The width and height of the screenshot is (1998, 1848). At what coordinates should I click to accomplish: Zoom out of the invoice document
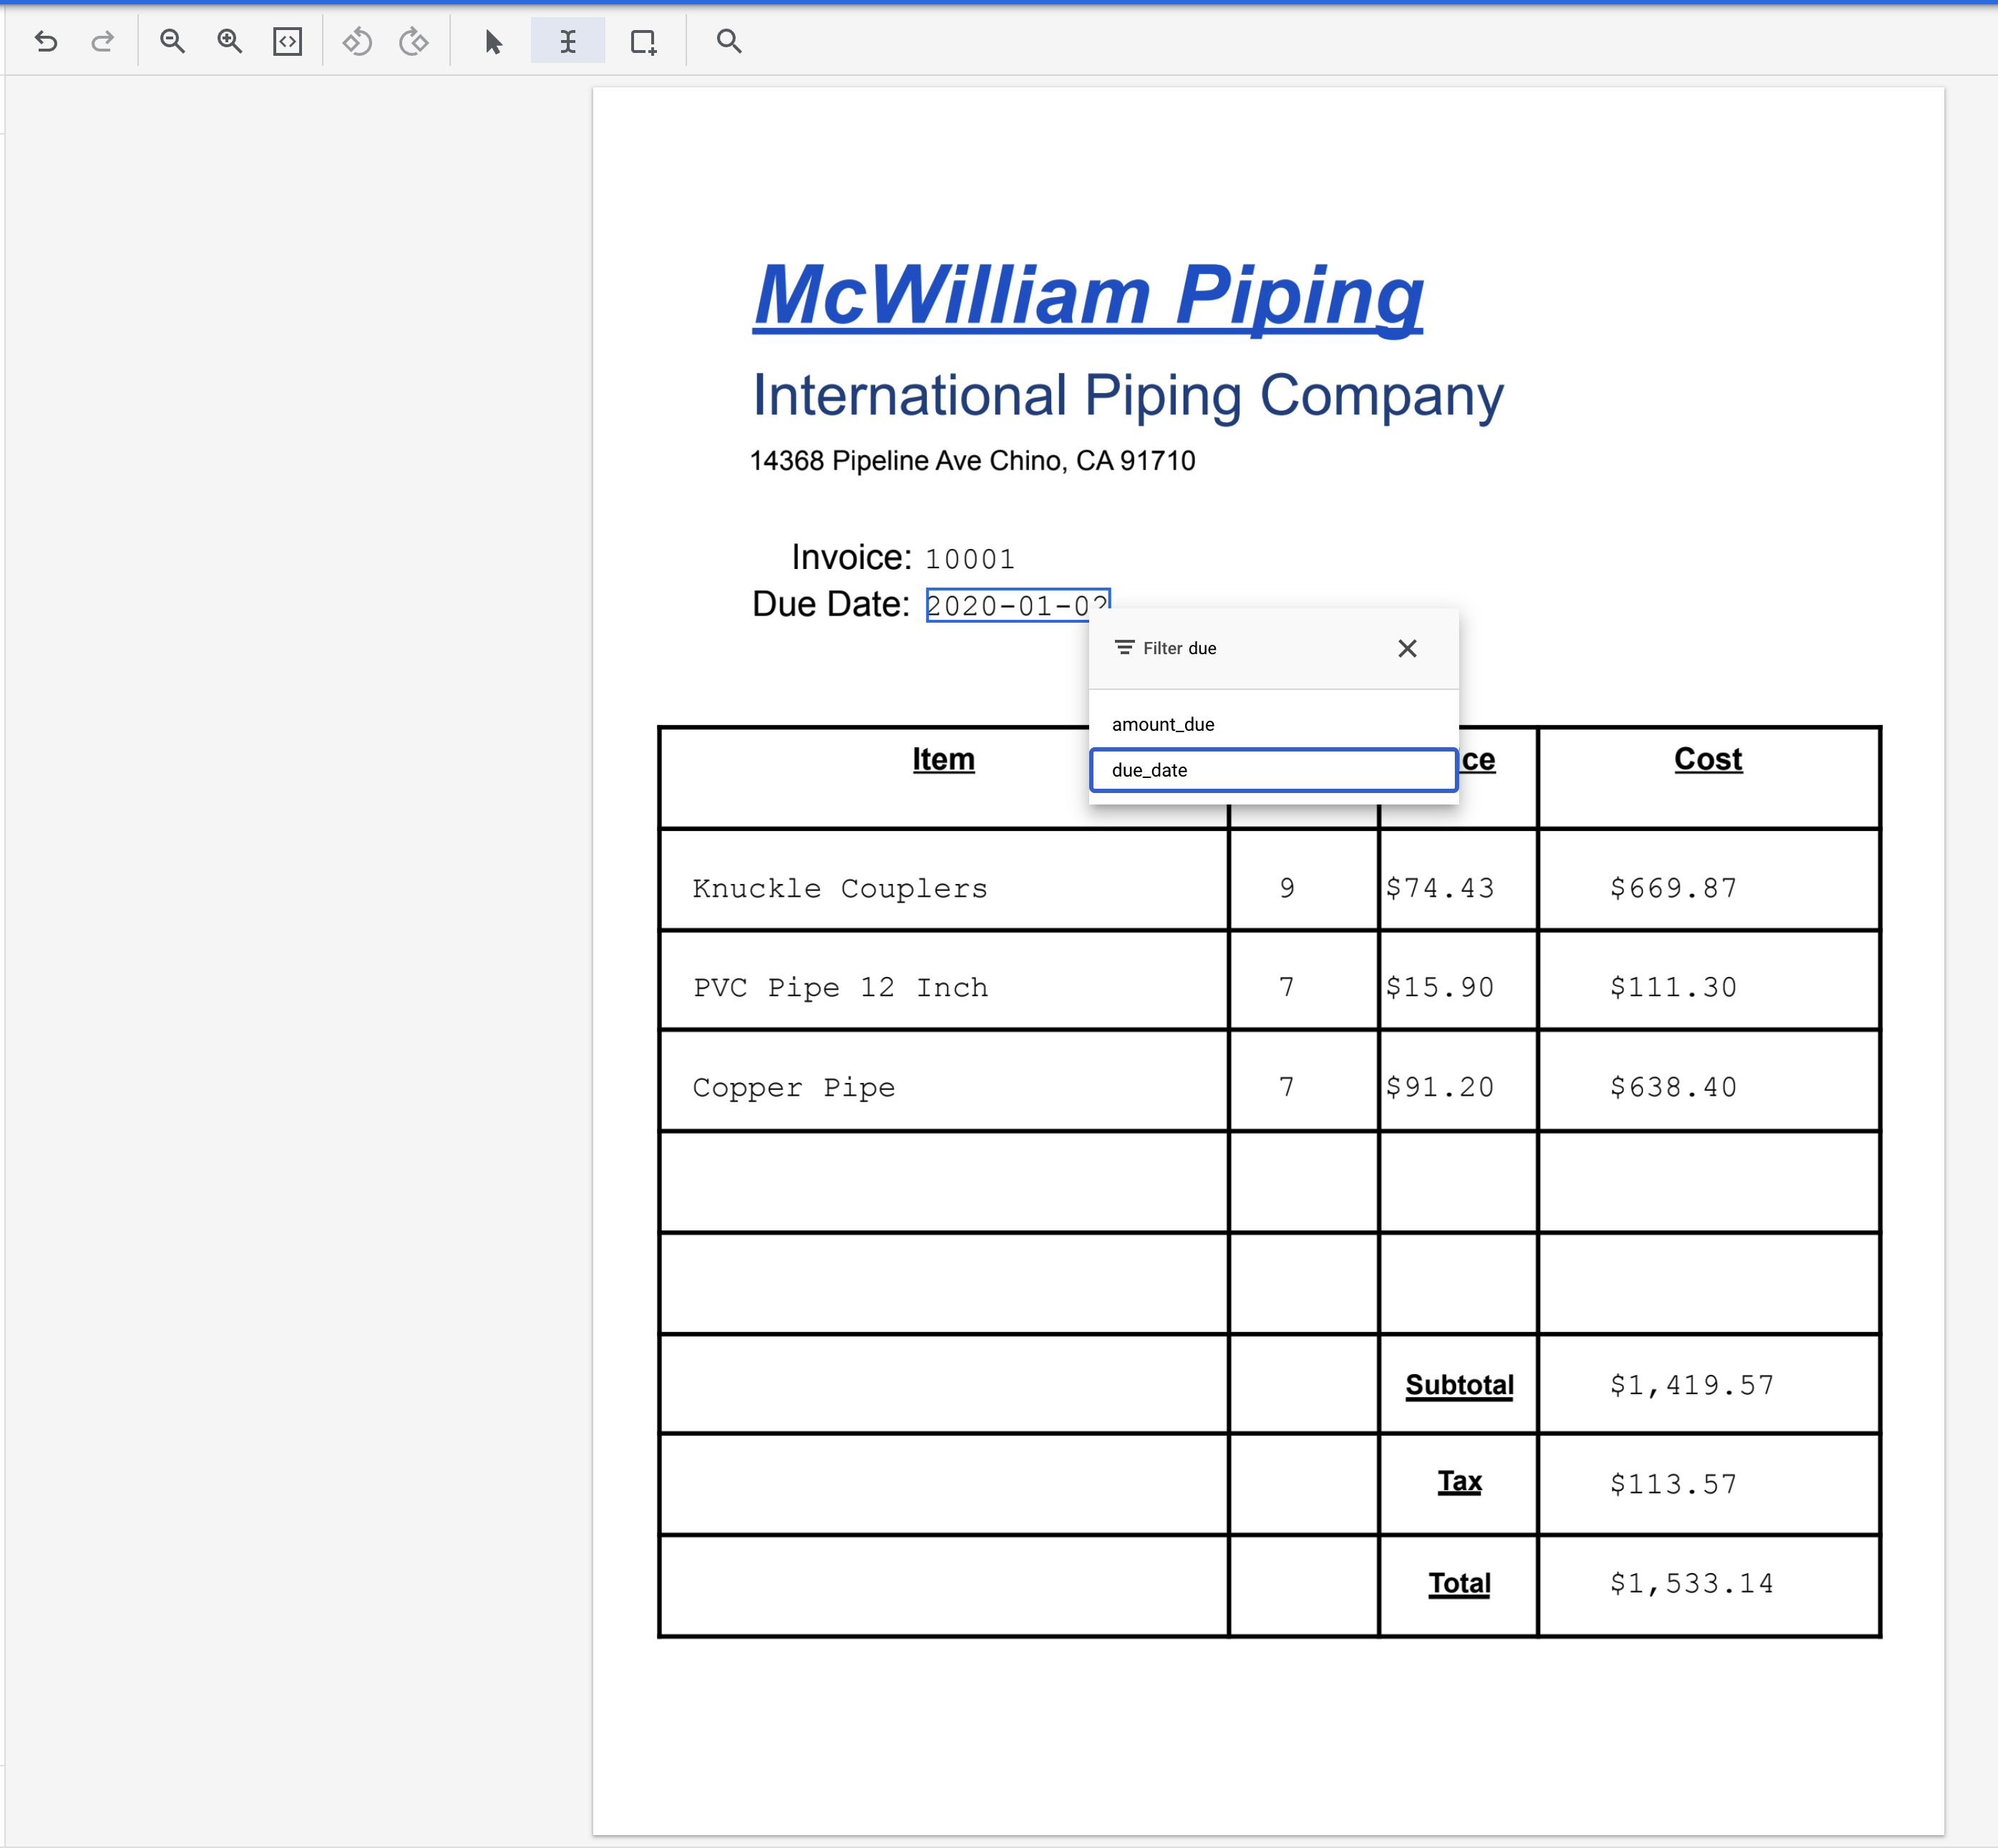pos(173,42)
